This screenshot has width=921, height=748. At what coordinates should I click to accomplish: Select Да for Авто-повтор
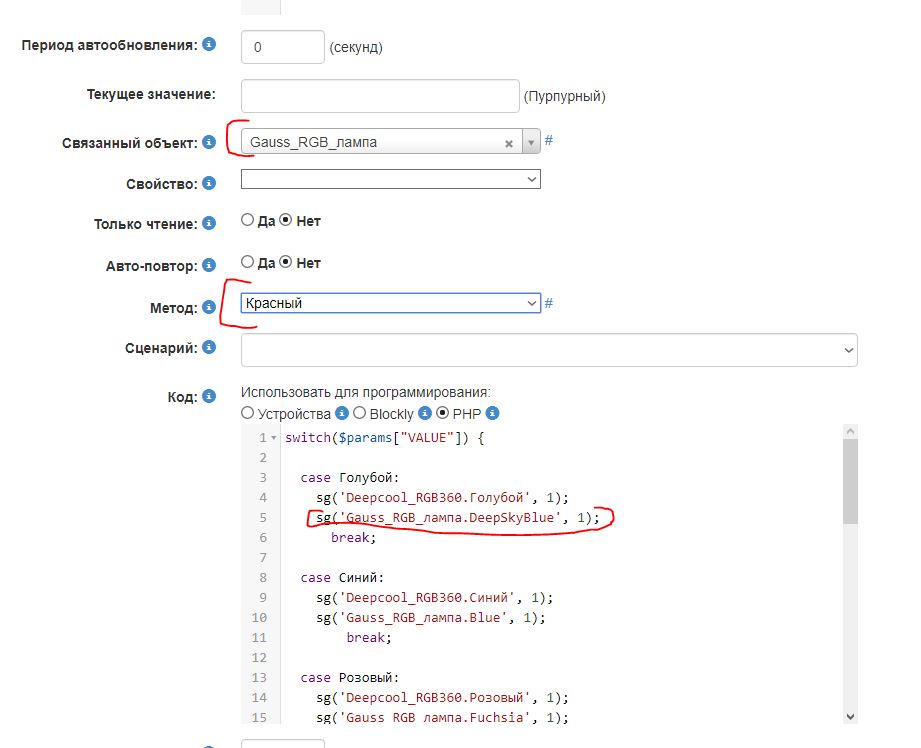point(247,261)
